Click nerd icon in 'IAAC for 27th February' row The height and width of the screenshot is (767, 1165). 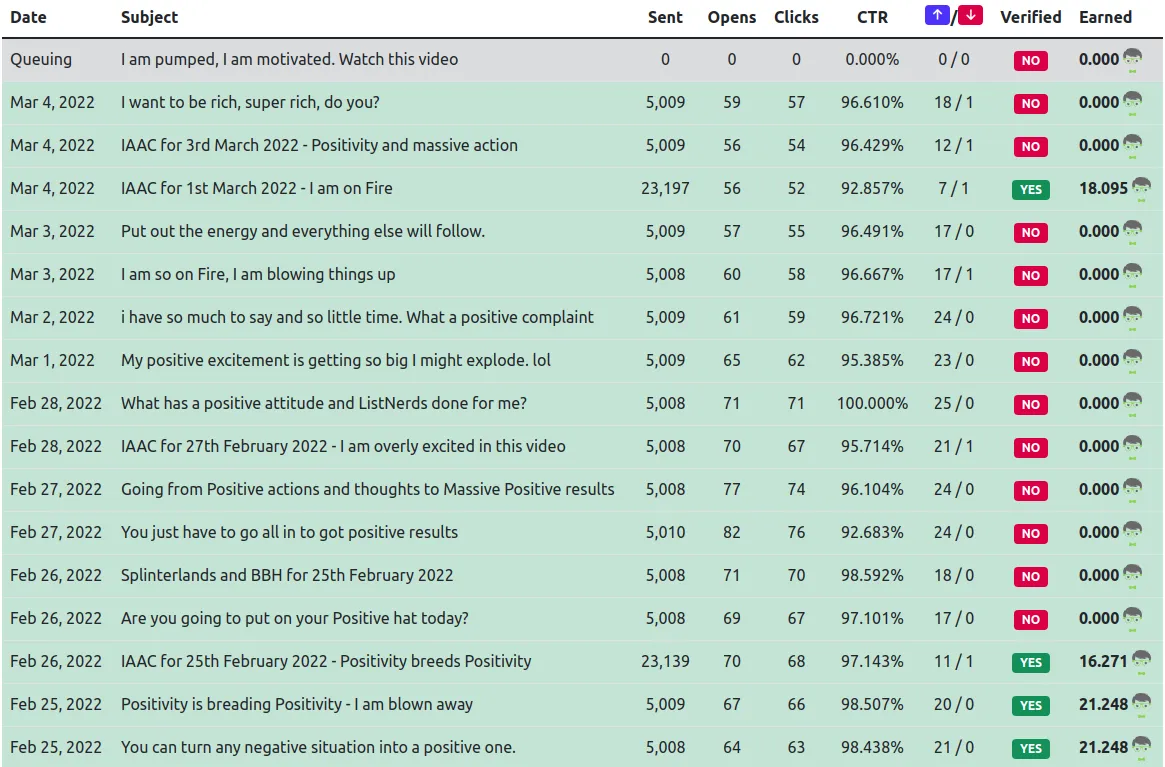click(x=1132, y=447)
